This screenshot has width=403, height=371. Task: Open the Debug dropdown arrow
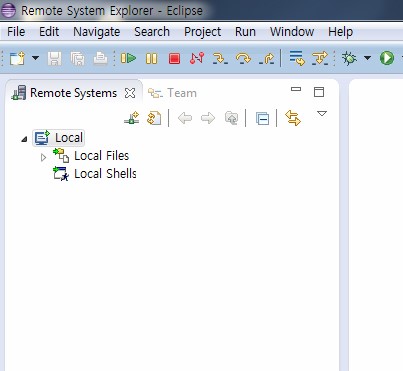367,58
